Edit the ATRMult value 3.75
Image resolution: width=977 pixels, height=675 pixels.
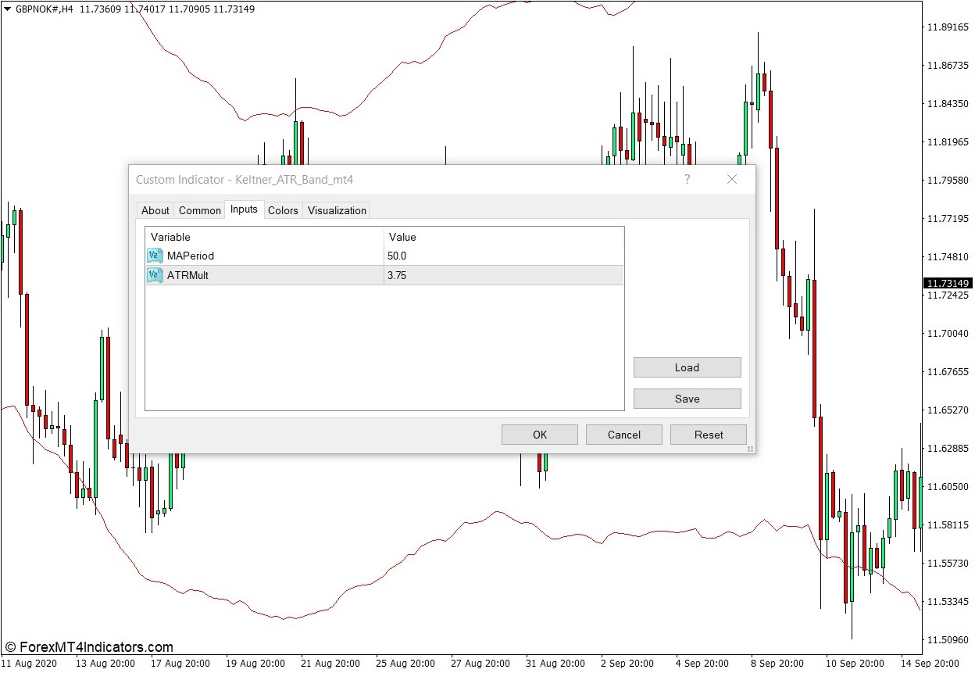click(398, 275)
